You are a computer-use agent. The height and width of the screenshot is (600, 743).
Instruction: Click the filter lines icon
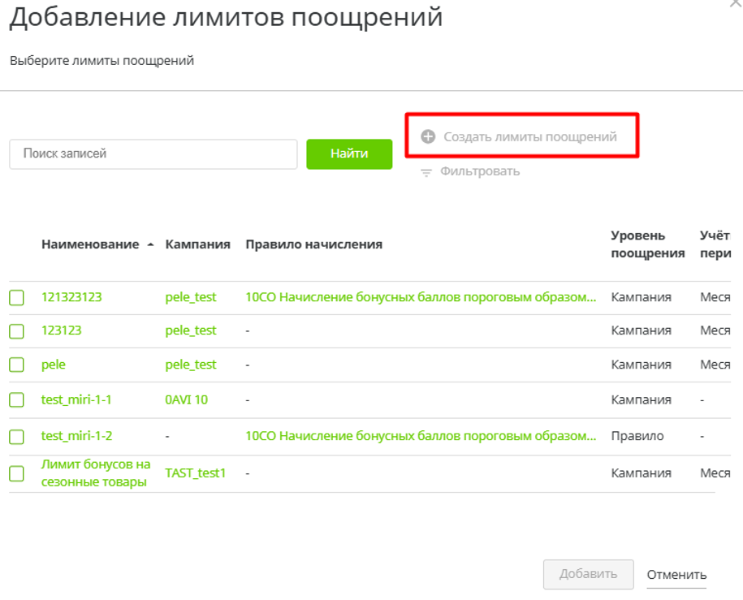tap(426, 172)
